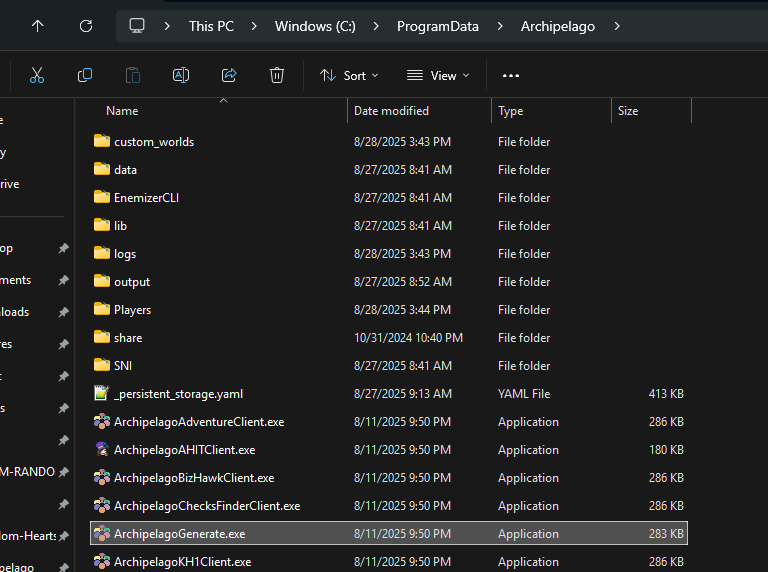This screenshot has height=572, width=768.
Task: Click Players folder date 8/28/2025 3:44 PM
Action: [x=402, y=310]
